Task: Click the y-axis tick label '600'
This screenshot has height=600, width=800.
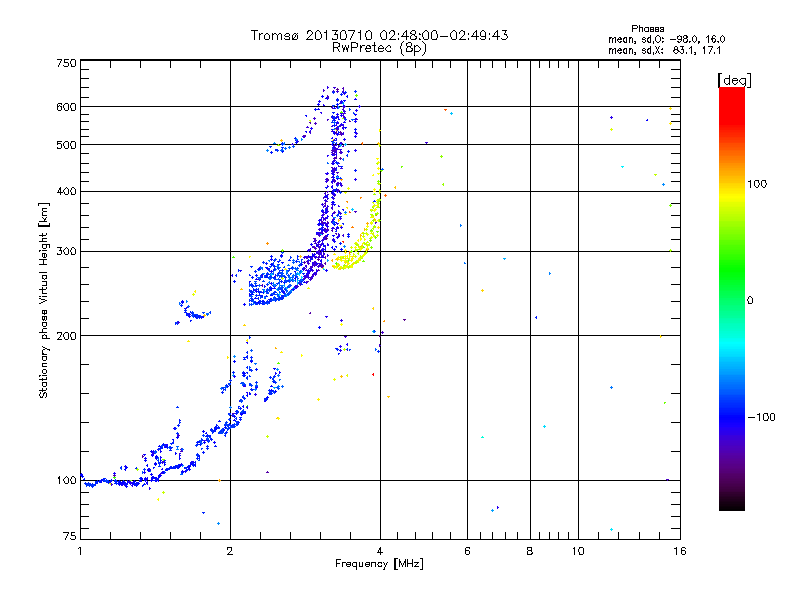Action: point(66,107)
